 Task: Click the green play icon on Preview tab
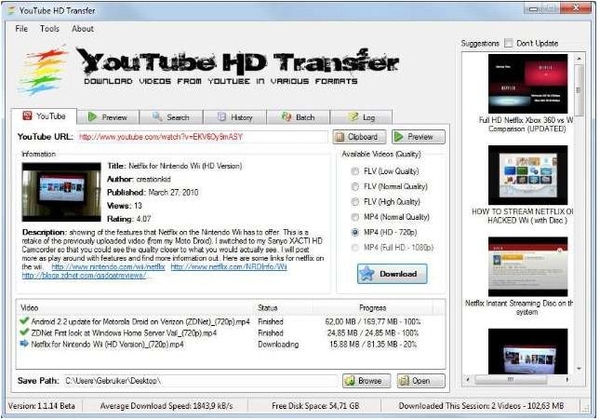92,117
